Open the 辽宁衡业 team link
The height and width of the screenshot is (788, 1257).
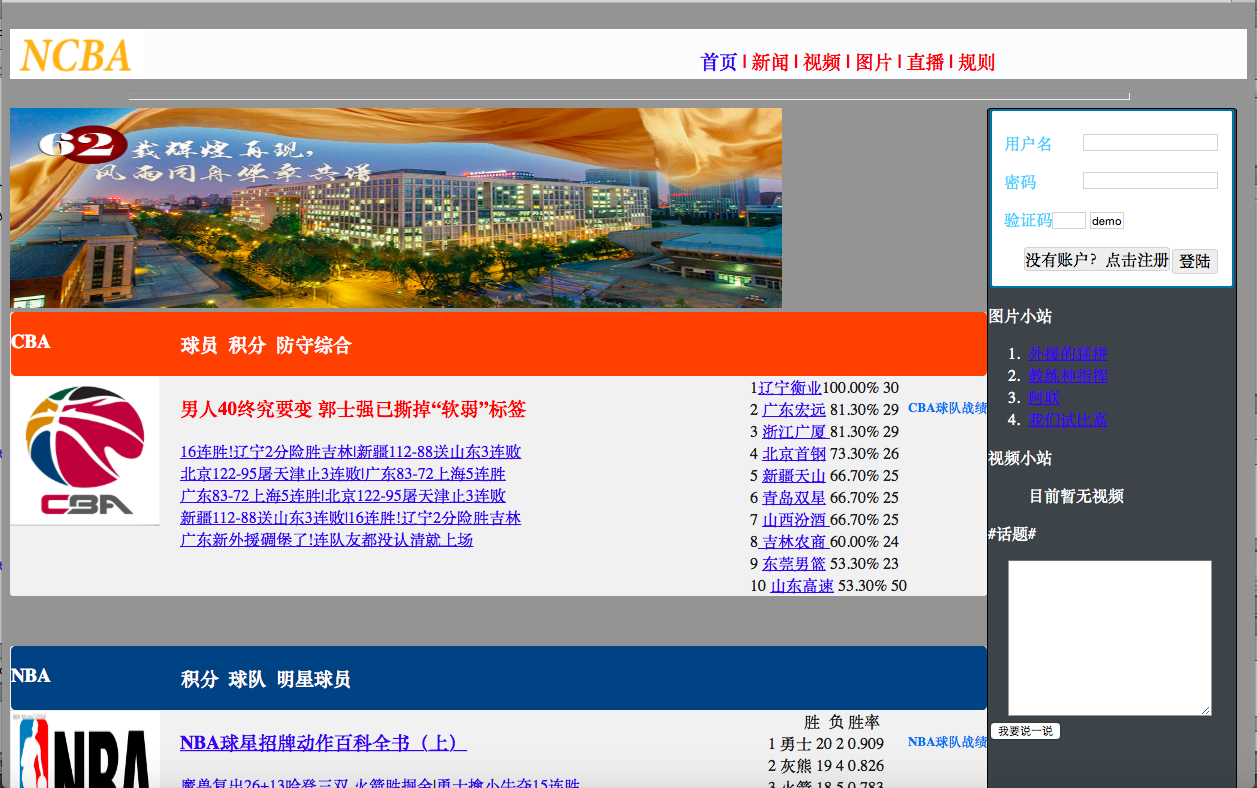(790, 388)
